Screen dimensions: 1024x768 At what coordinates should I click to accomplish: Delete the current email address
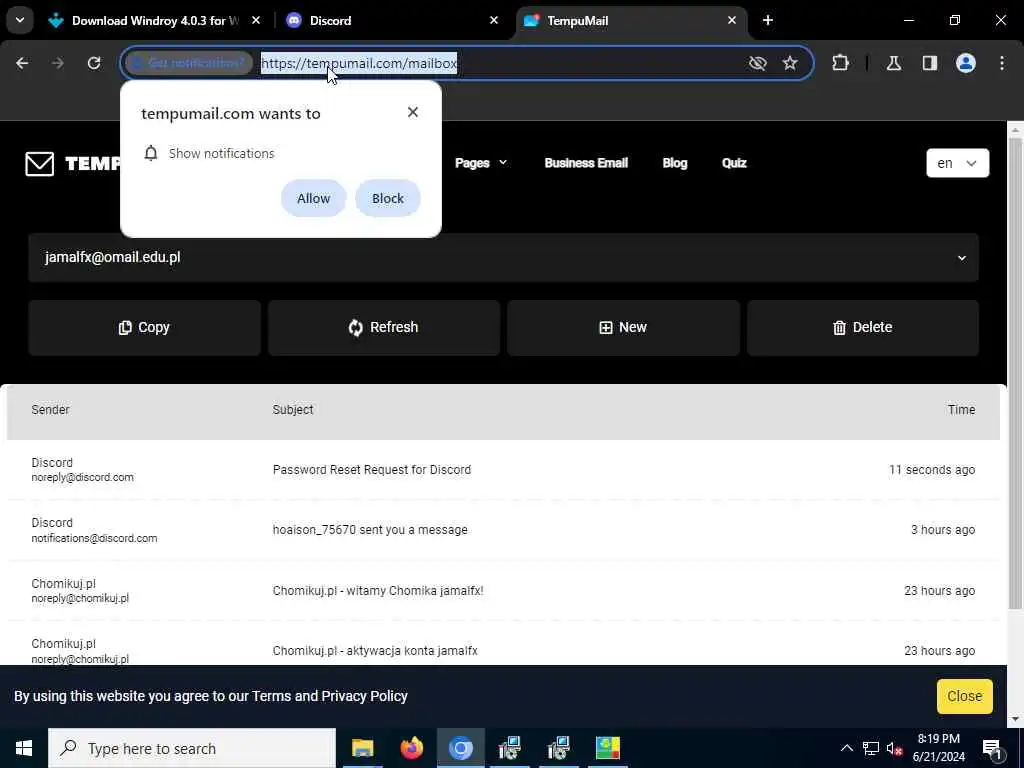point(863,328)
